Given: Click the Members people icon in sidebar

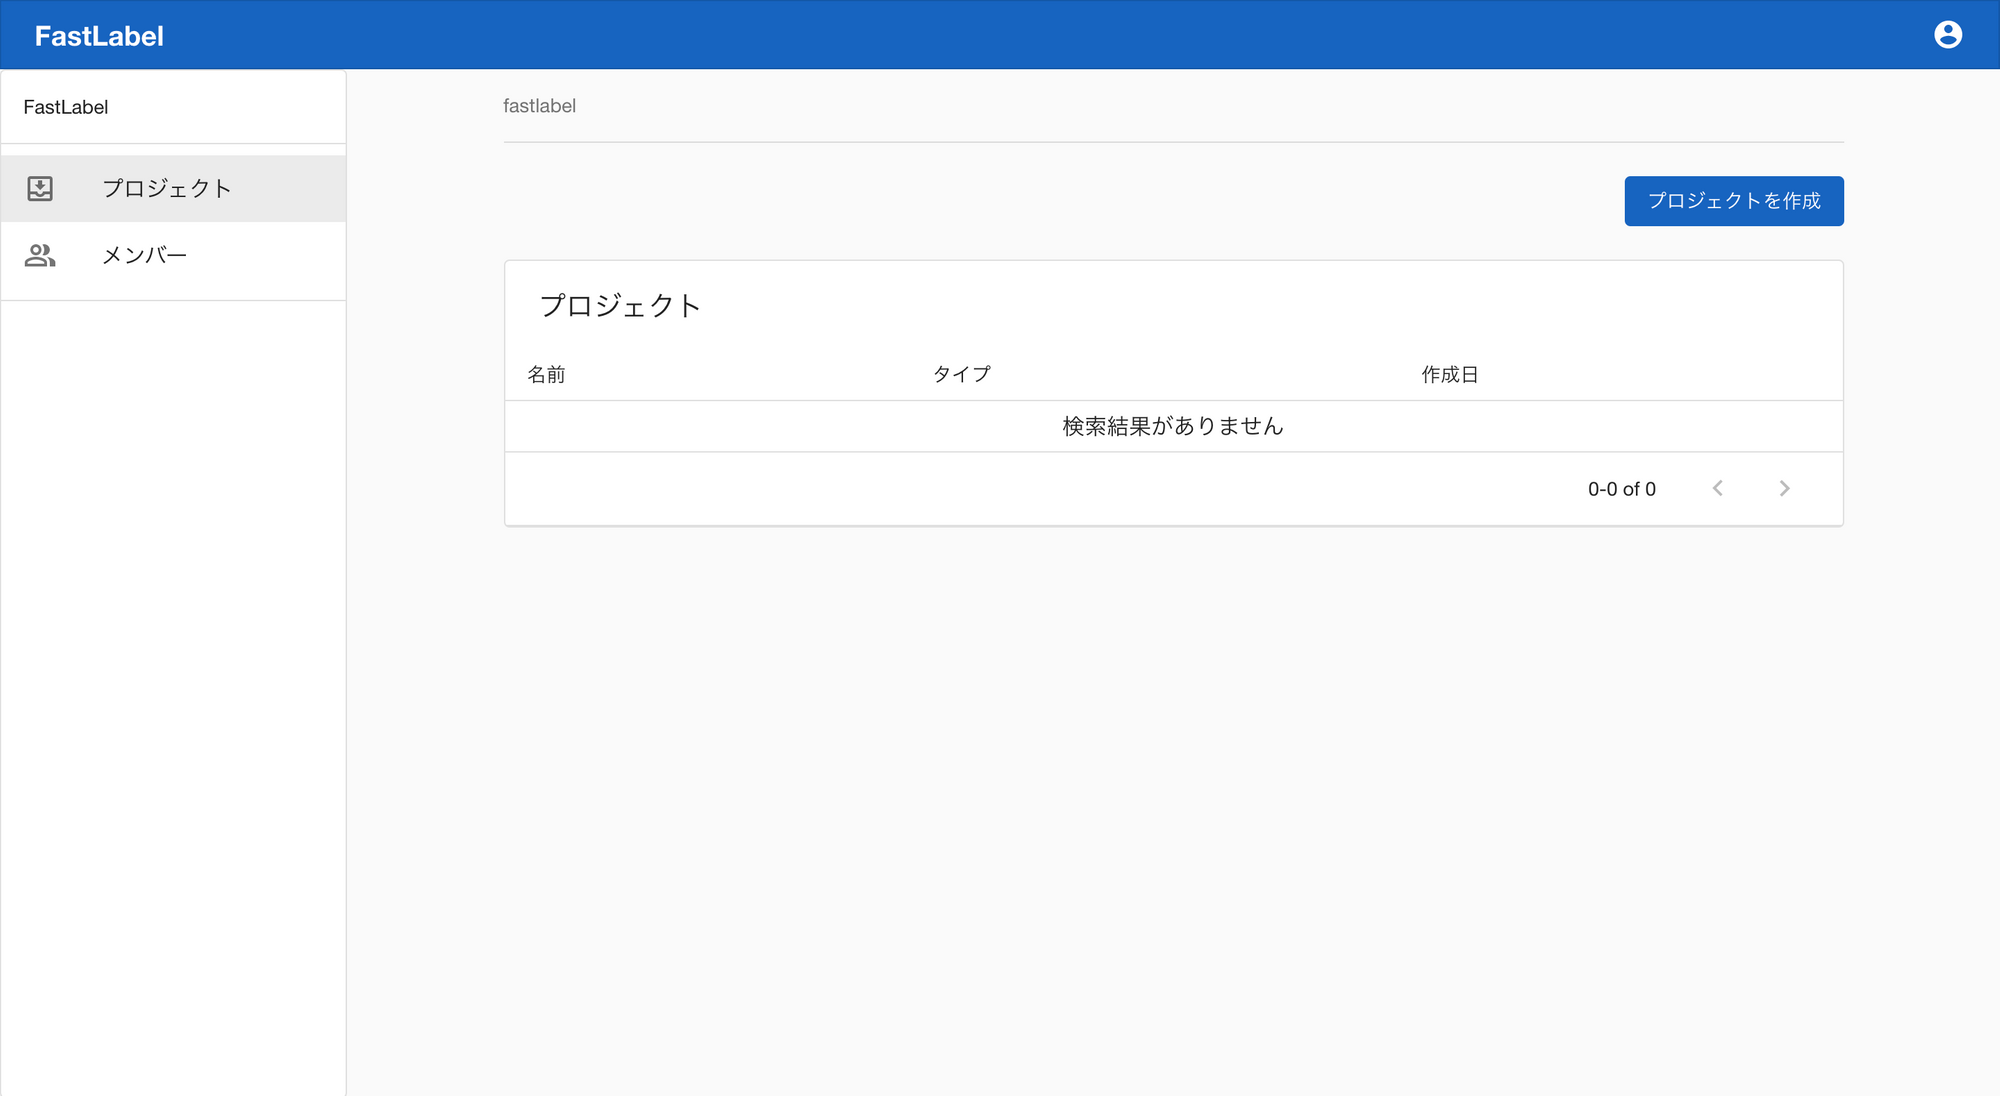Looking at the screenshot, I should tap(40, 255).
